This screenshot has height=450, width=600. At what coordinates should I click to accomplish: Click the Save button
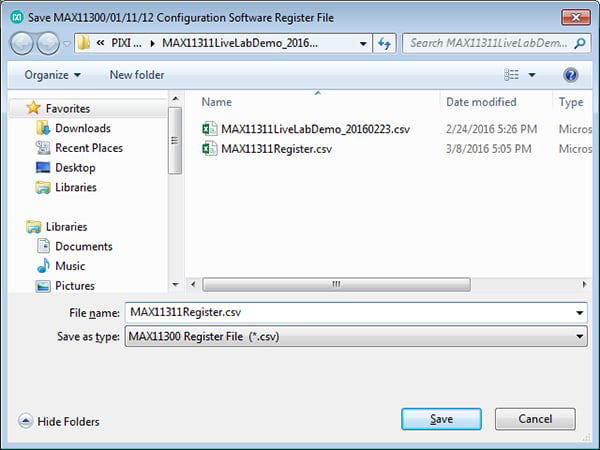[x=441, y=419]
